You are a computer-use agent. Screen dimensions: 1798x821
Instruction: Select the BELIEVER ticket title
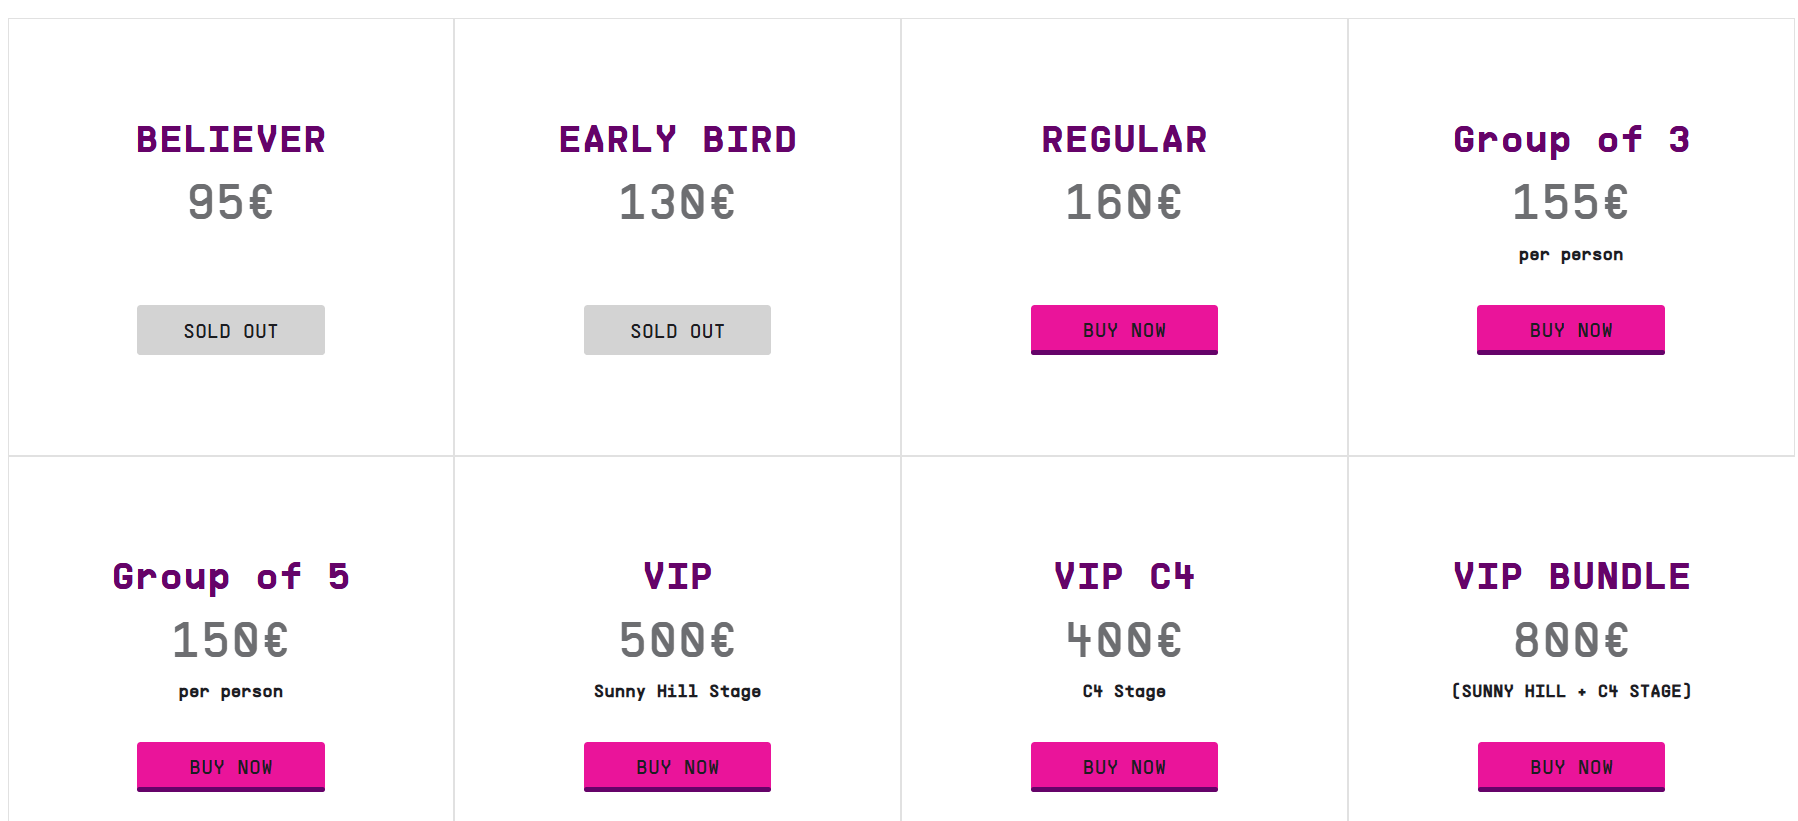(231, 140)
